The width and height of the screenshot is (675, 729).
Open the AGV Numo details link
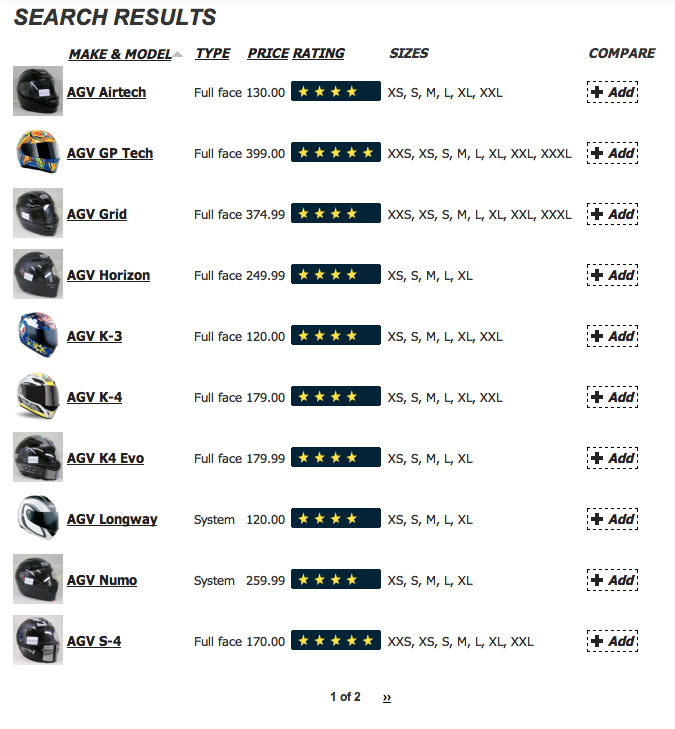coord(102,580)
